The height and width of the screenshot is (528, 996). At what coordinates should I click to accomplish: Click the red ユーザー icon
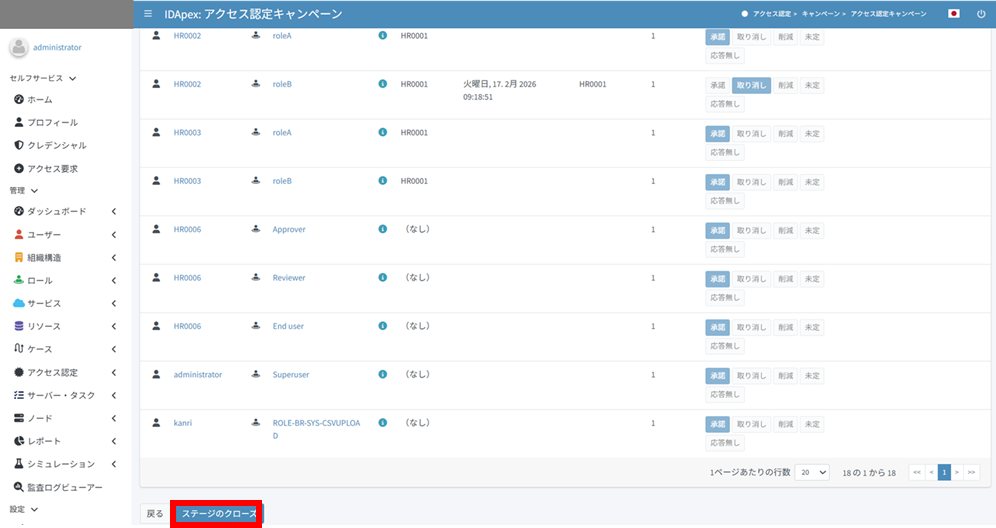19,234
